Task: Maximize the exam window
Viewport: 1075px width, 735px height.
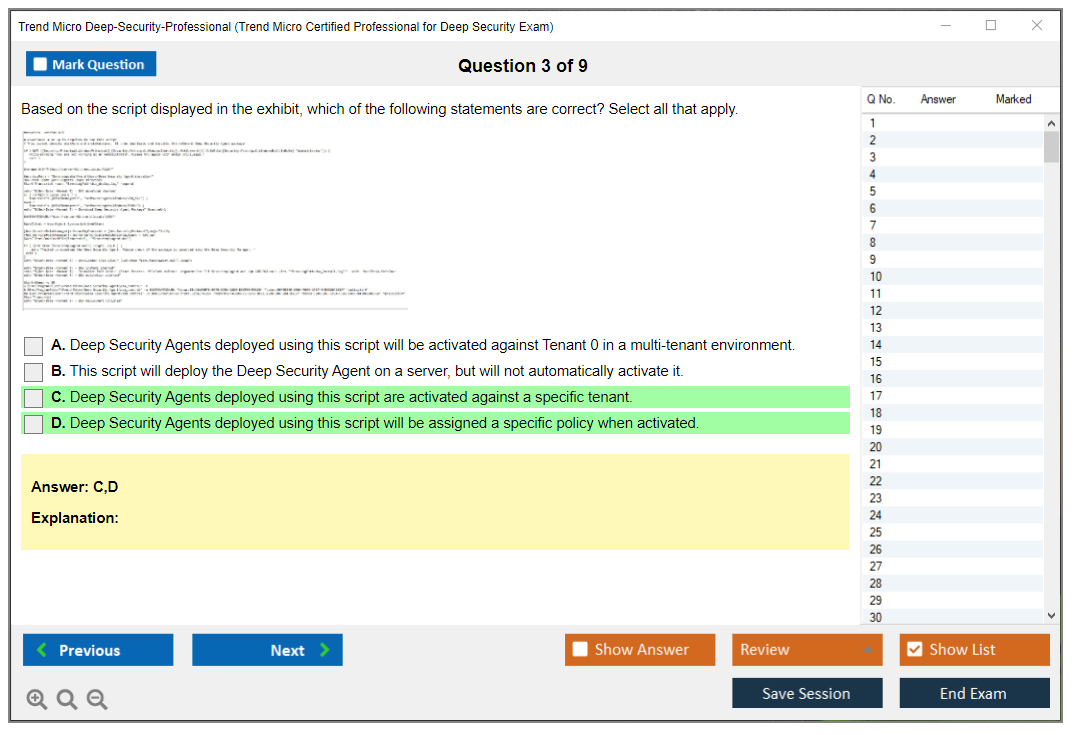Action: point(991,26)
